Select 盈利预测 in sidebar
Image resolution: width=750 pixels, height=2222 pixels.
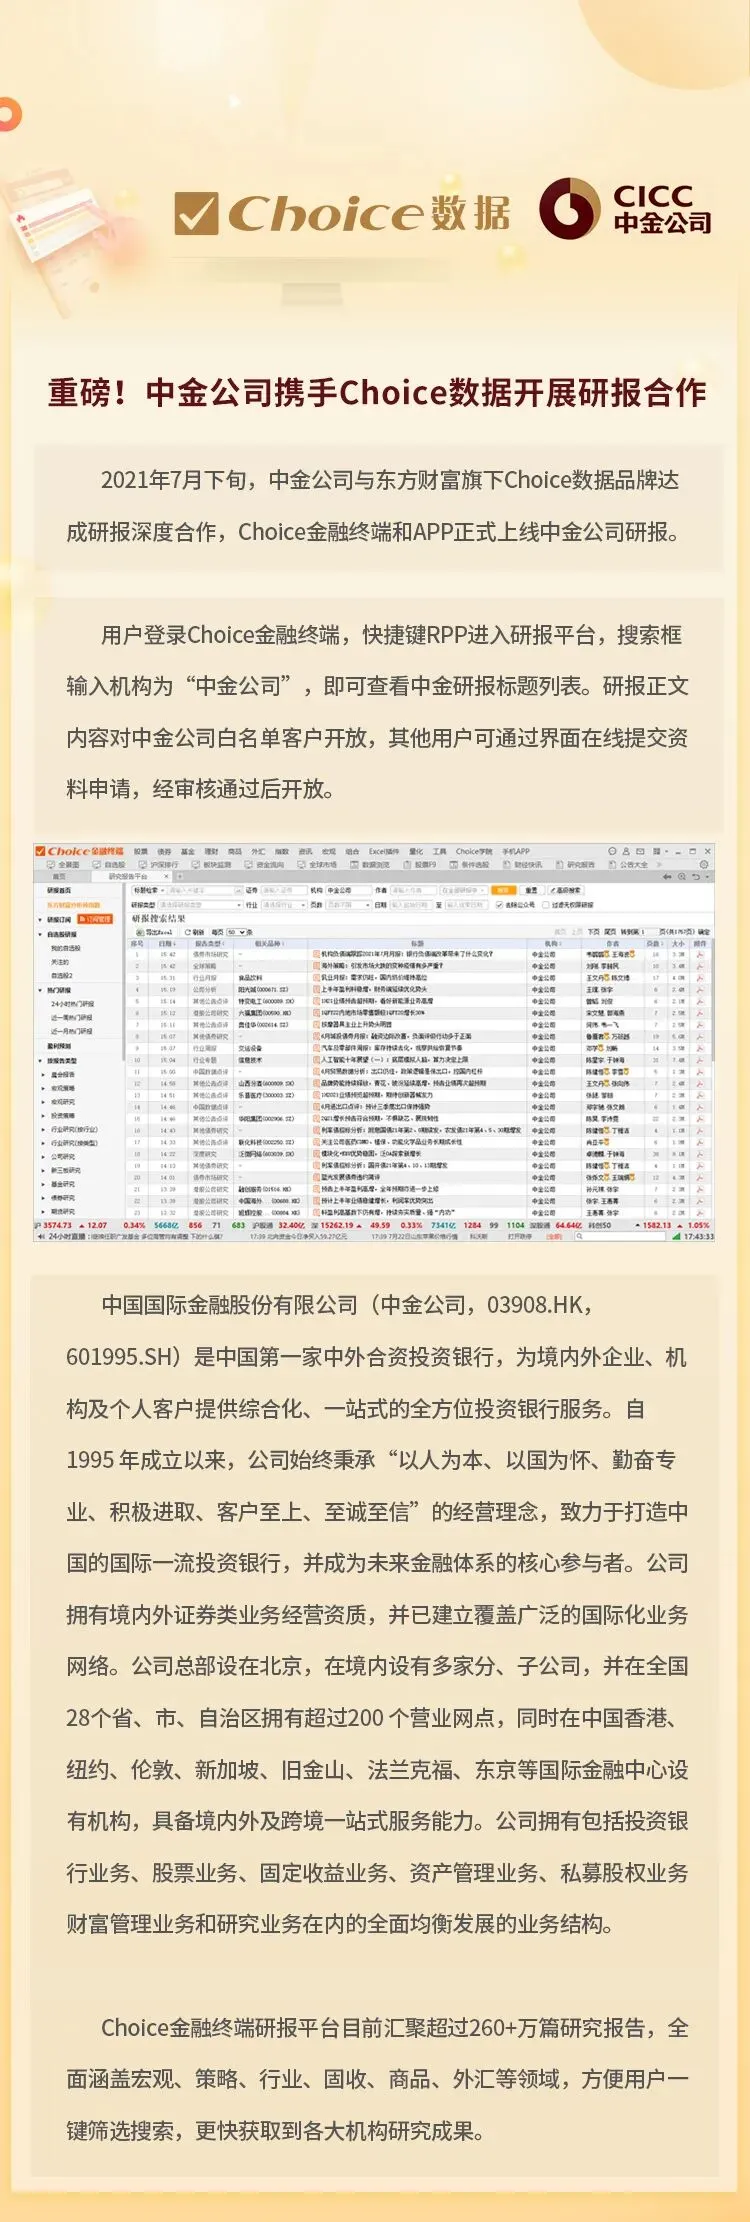coord(59,1046)
